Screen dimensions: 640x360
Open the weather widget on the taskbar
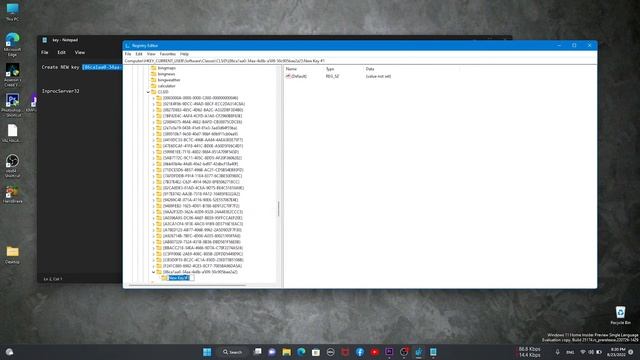pyautogui.click(x=9, y=352)
